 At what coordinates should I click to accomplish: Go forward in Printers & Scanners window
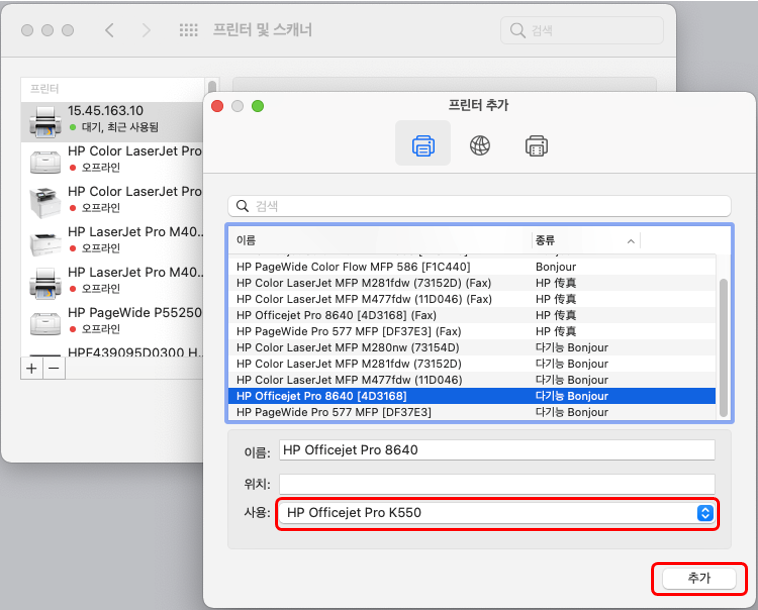click(146, 30)
